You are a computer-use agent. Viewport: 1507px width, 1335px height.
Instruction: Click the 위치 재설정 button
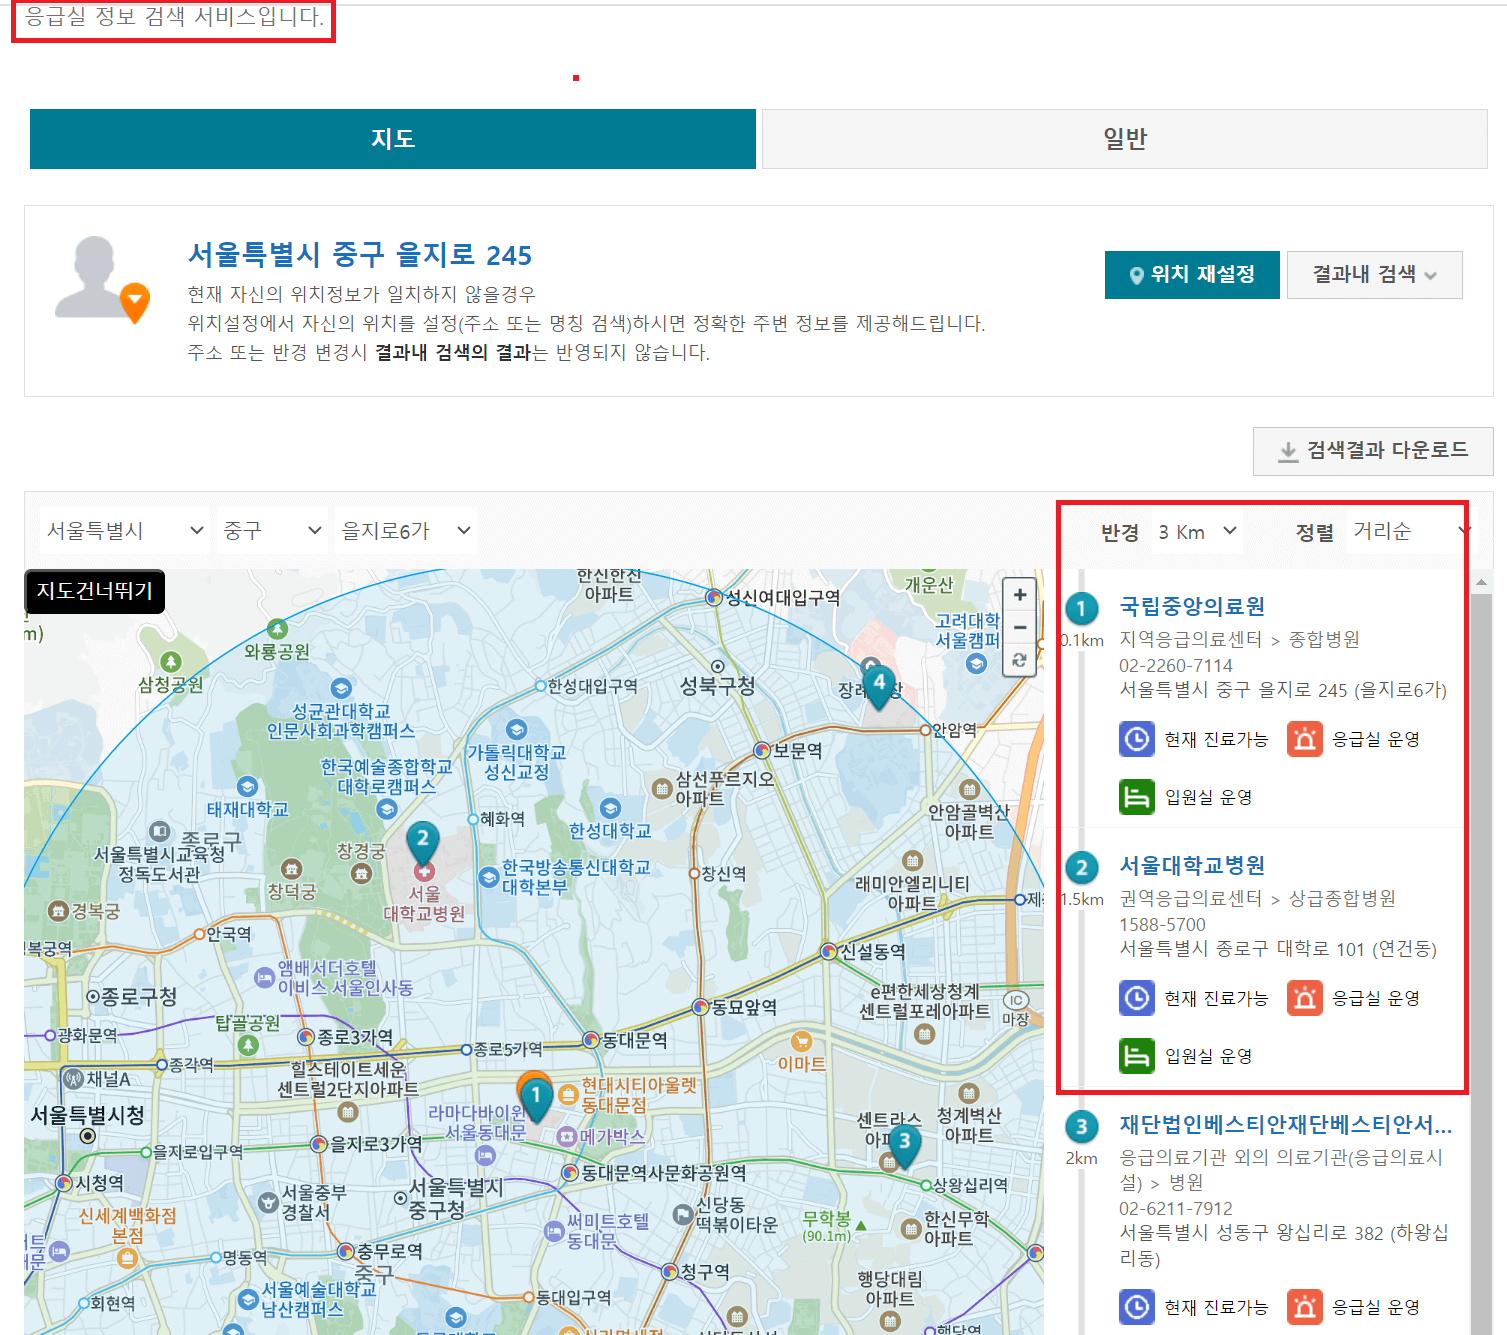1192,275
